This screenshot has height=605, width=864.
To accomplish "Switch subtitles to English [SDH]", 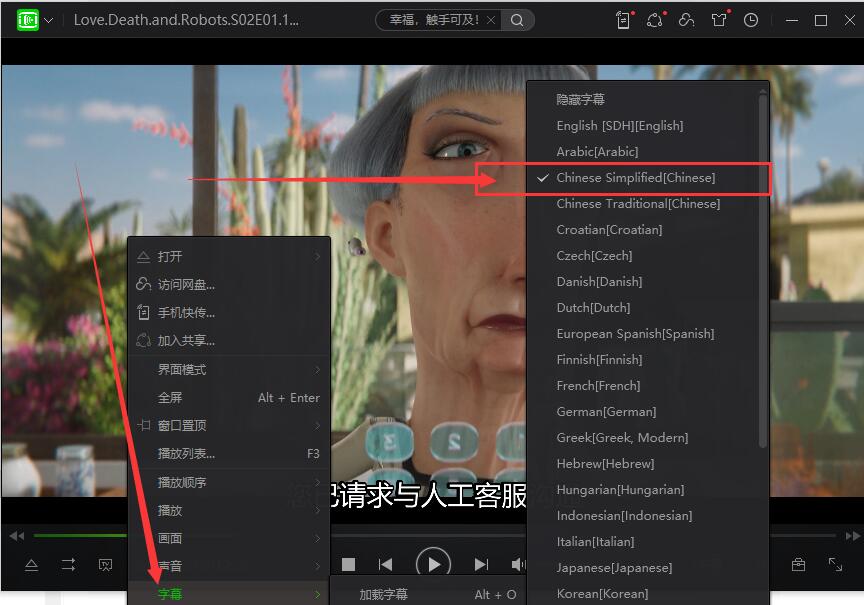I will [620, 126].
